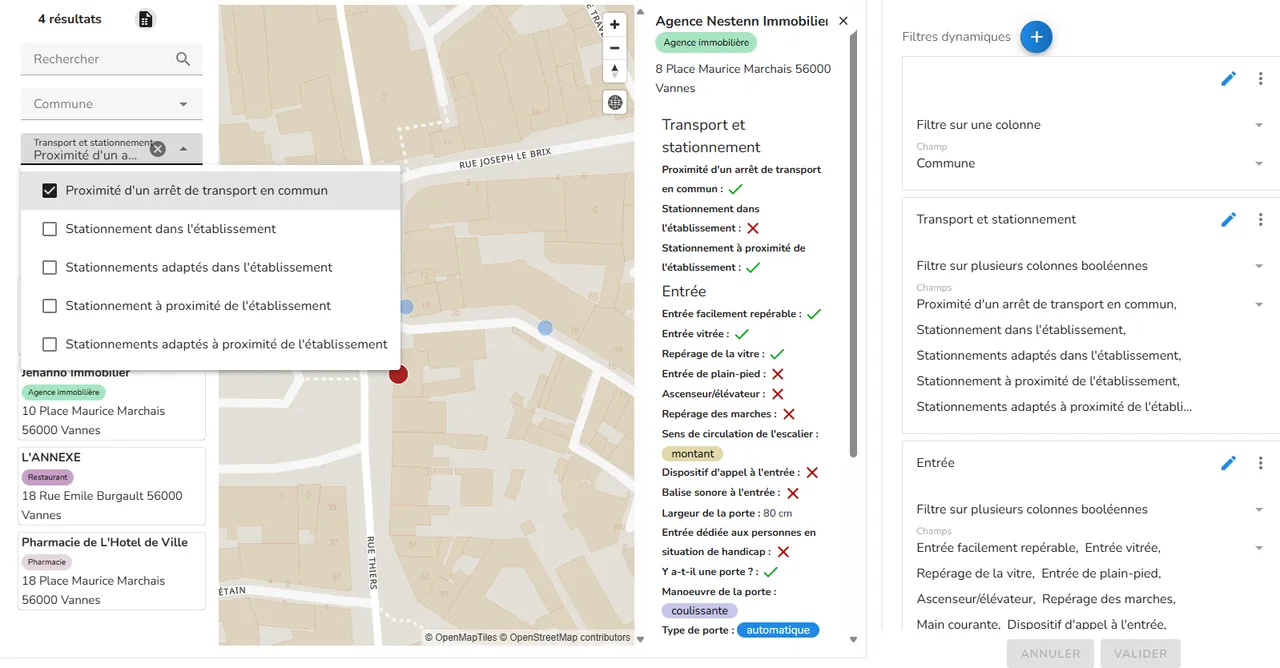Clear the Transport et stationnement selection

tap(158, 149)
